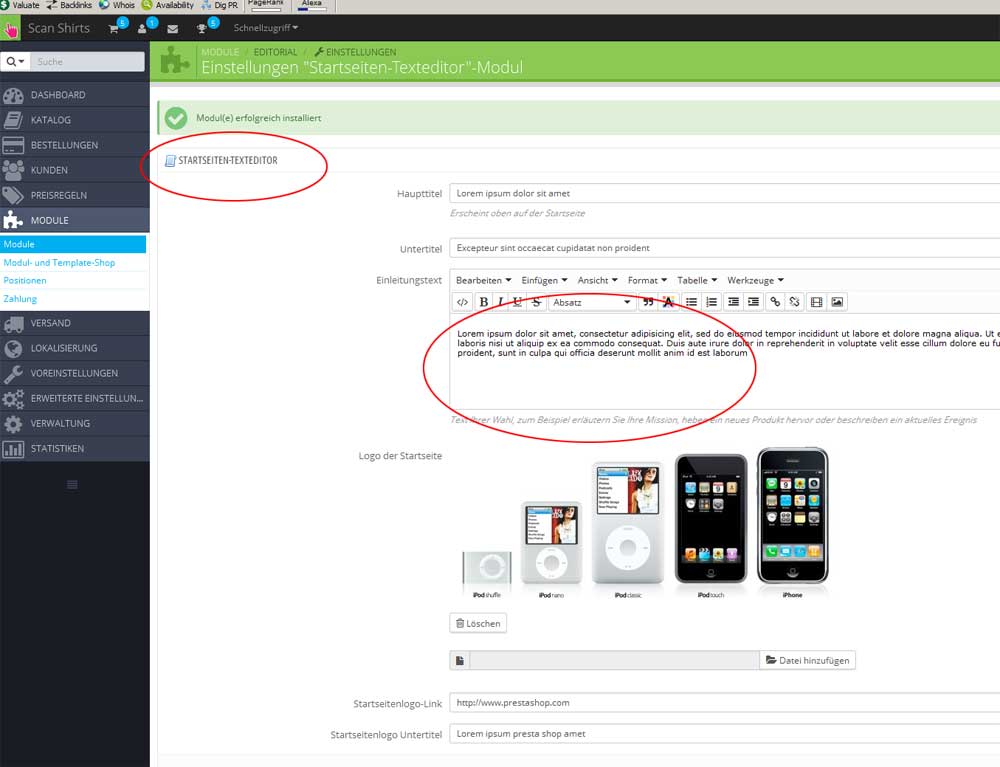Open Modul- und Template-Shop submenu link

point(59,263)
